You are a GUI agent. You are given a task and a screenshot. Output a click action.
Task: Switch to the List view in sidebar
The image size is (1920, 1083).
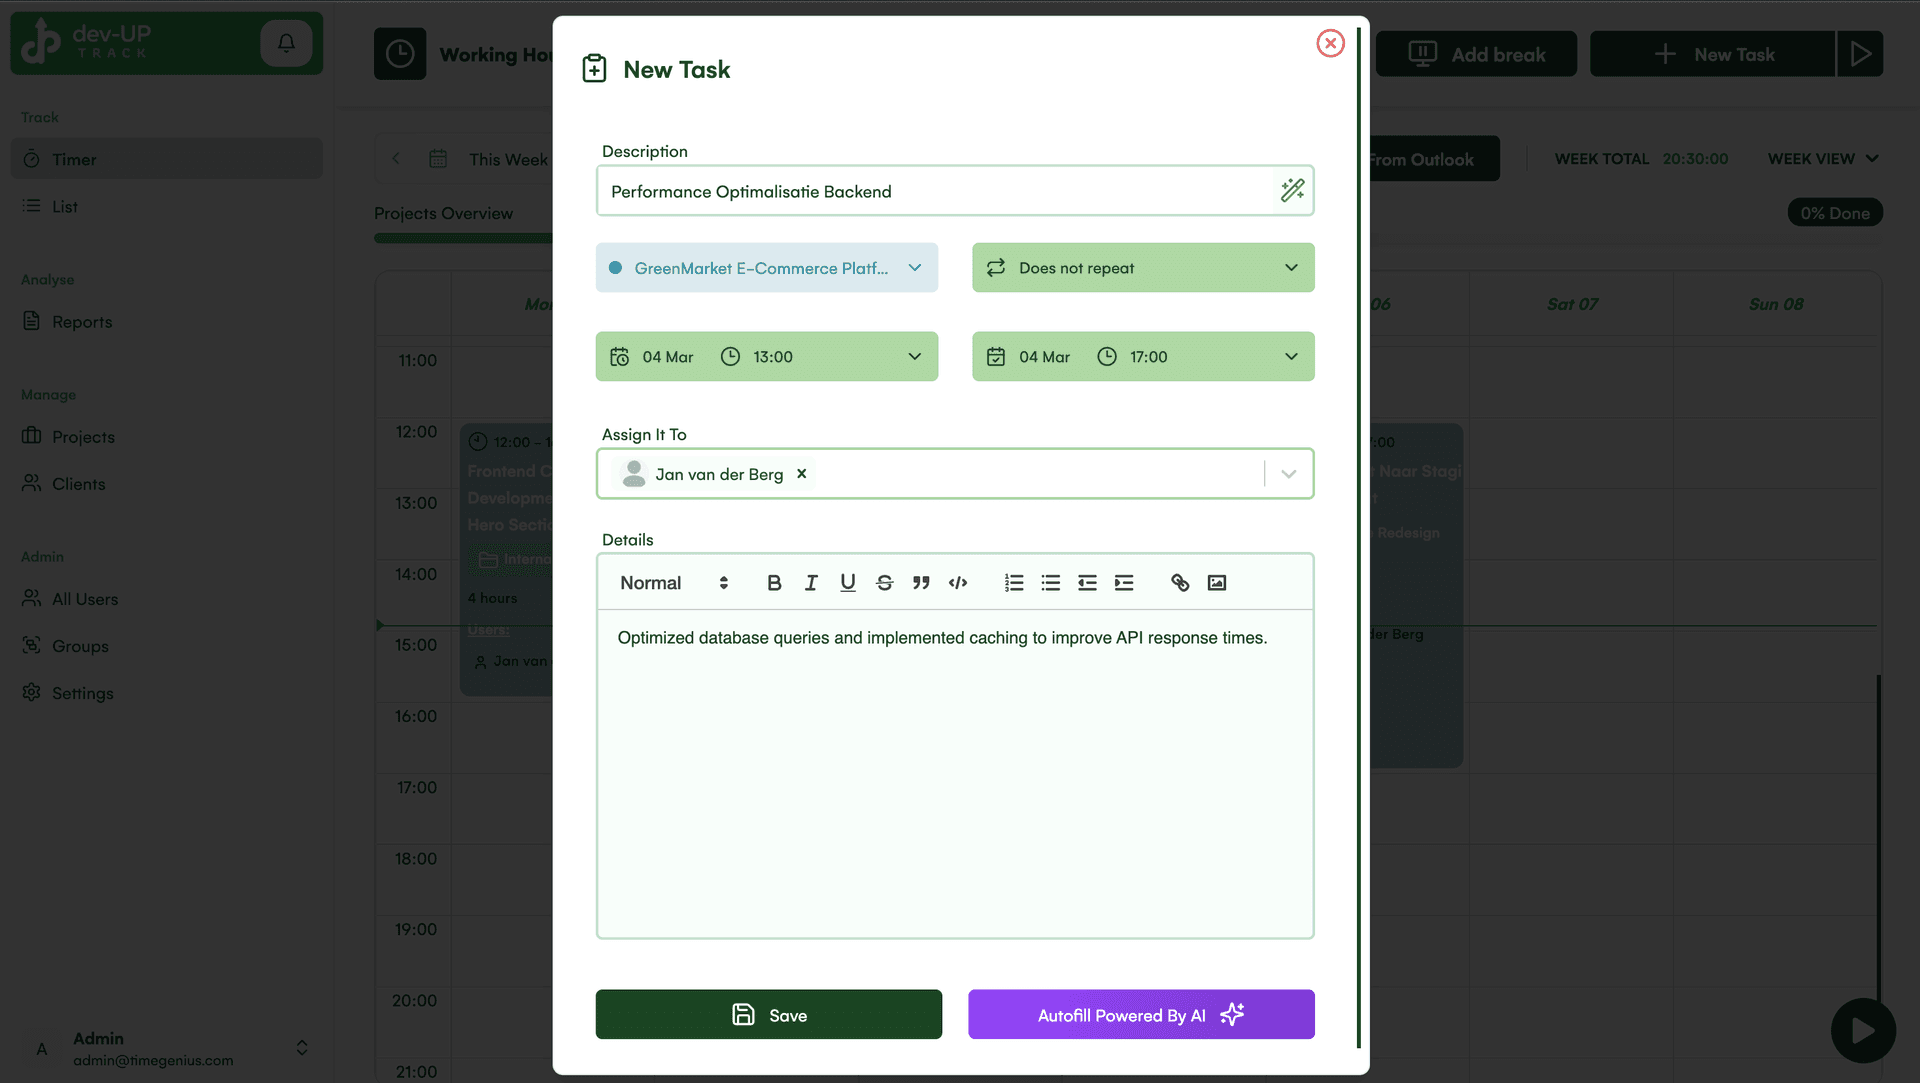(64, 206)
